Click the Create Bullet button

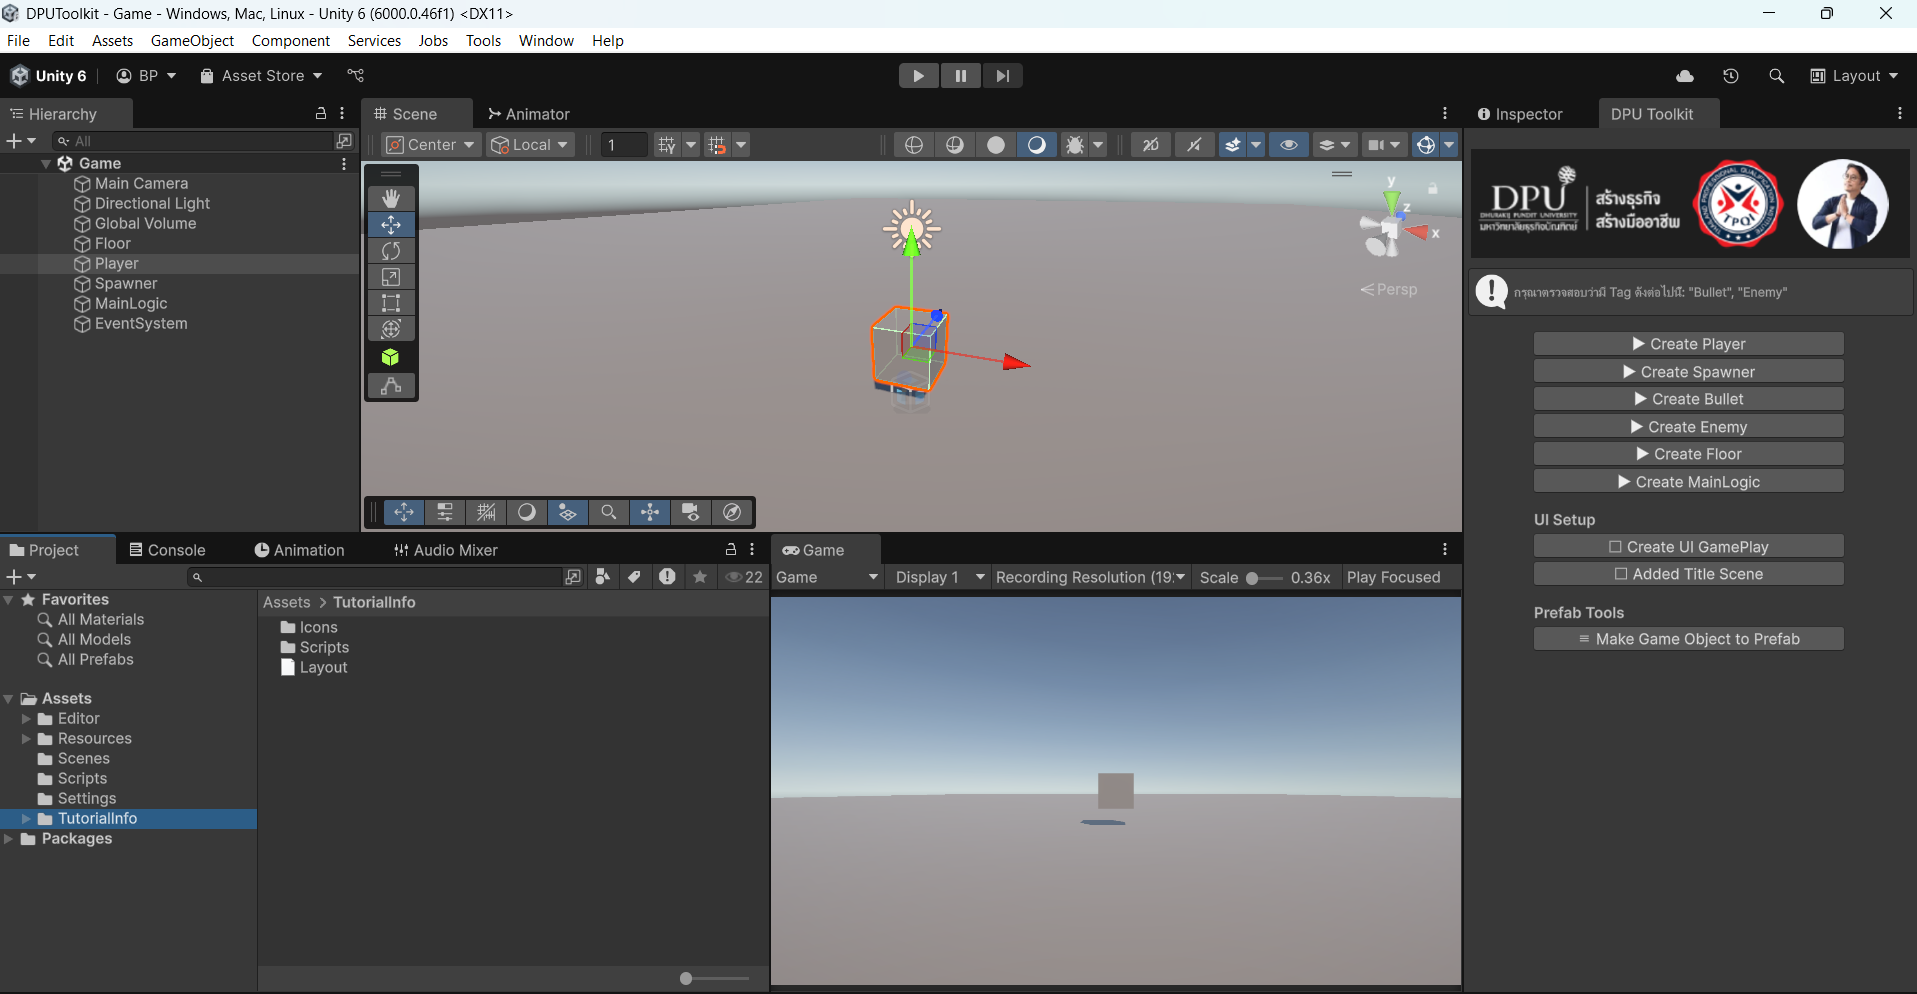[x=1688, y=399]
